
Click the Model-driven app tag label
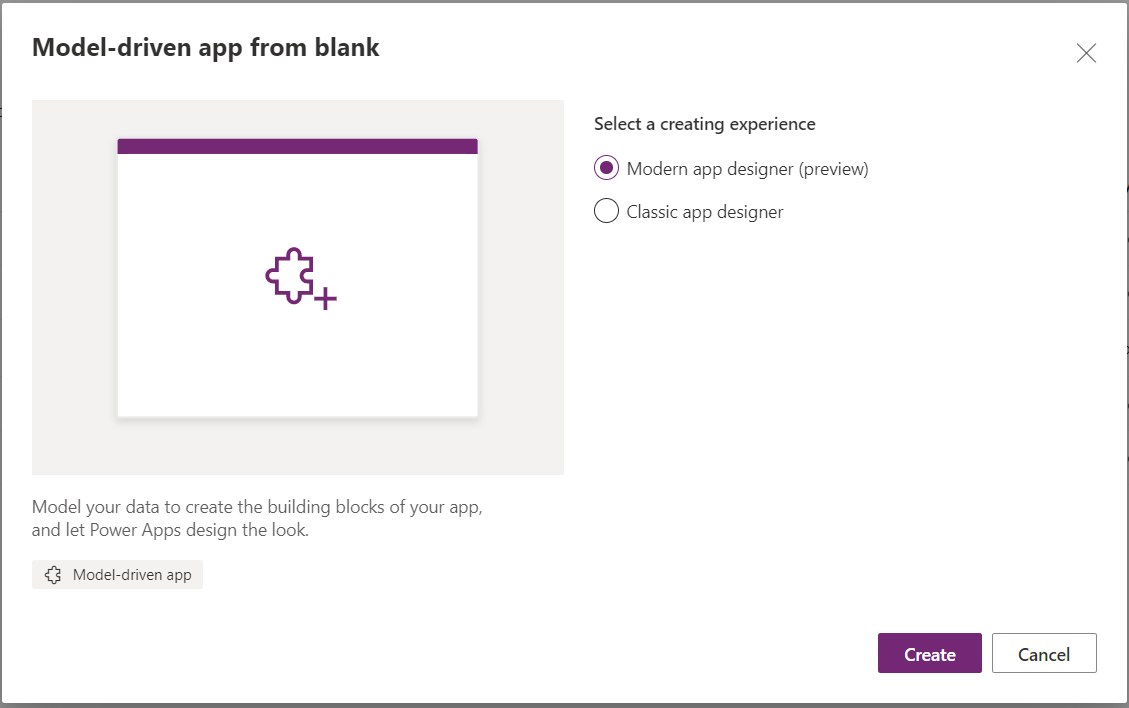coord(132,575)
